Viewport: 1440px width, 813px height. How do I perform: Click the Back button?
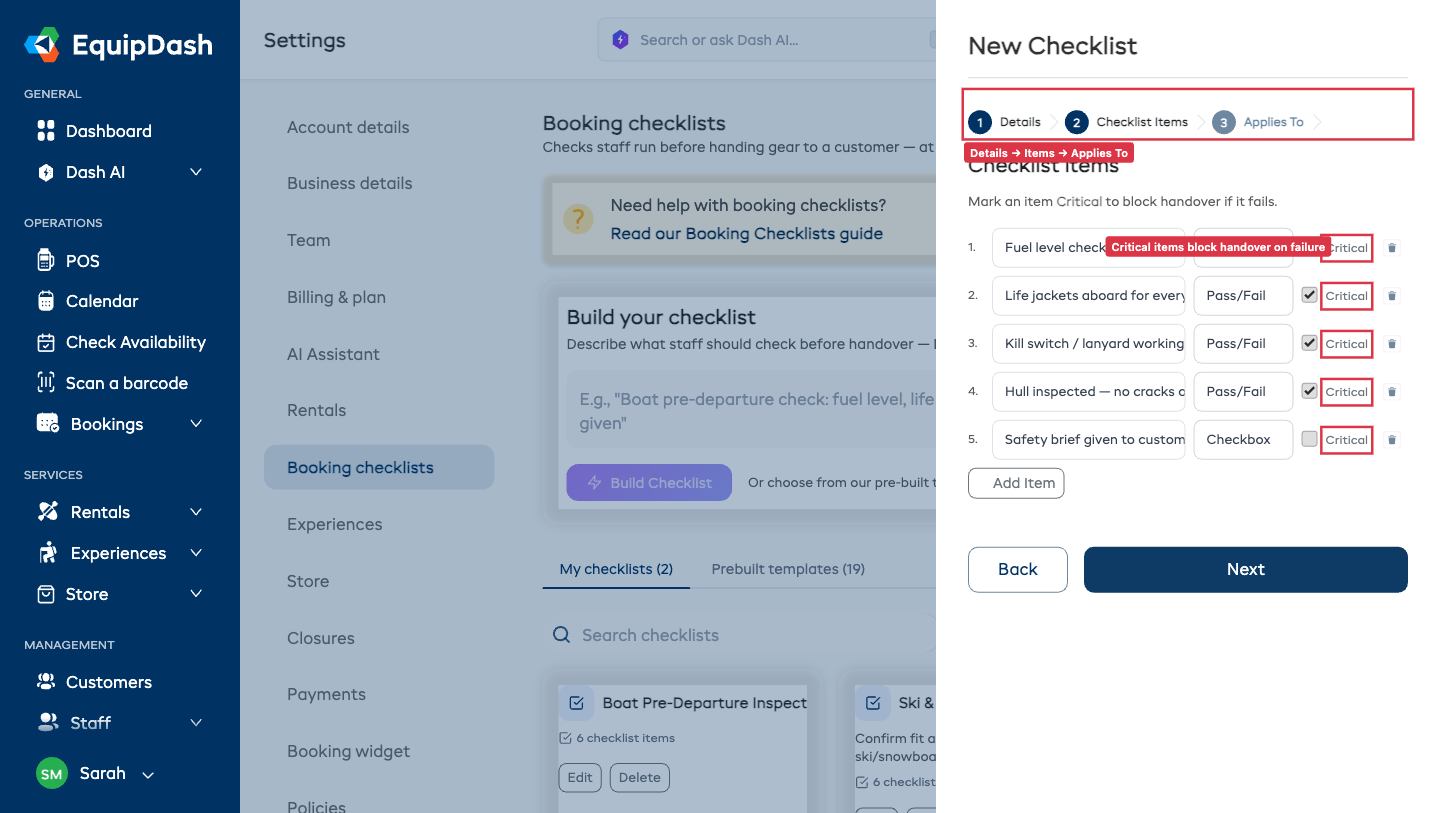pos(1018,569)
